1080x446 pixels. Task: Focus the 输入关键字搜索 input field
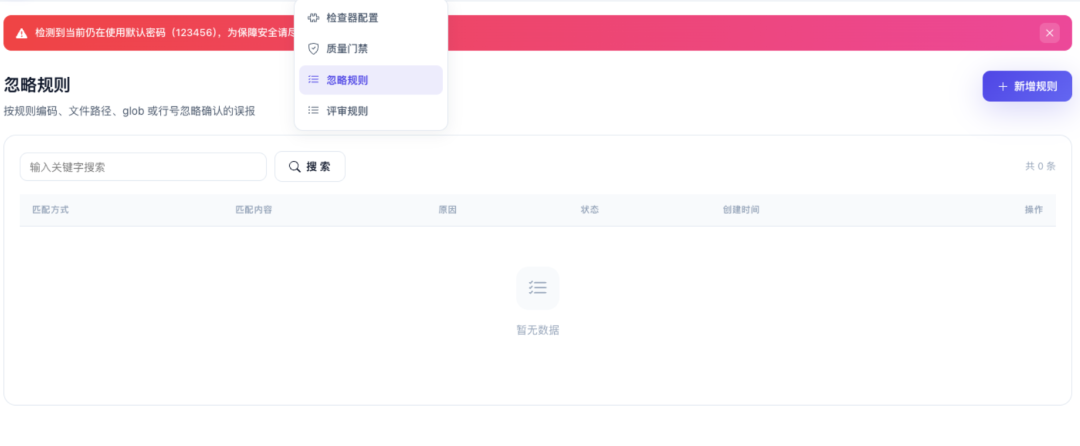tap(143, 167)
